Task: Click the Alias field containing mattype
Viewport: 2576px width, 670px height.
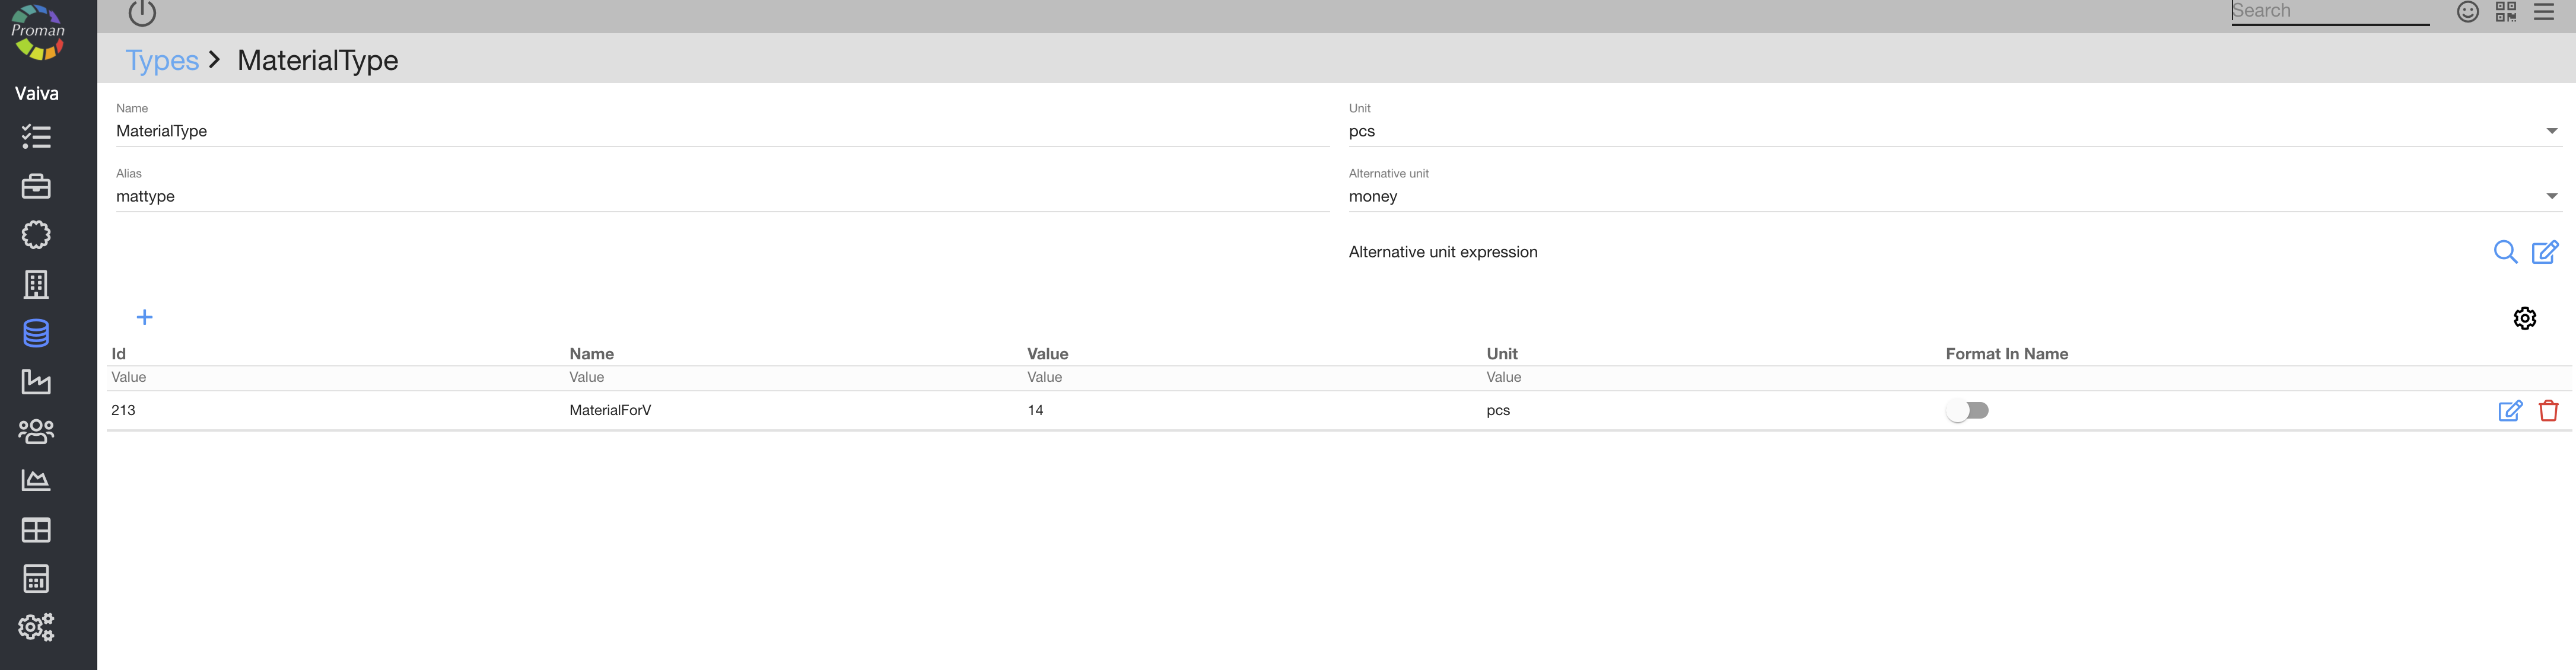Action: click(x=720, y=196)
